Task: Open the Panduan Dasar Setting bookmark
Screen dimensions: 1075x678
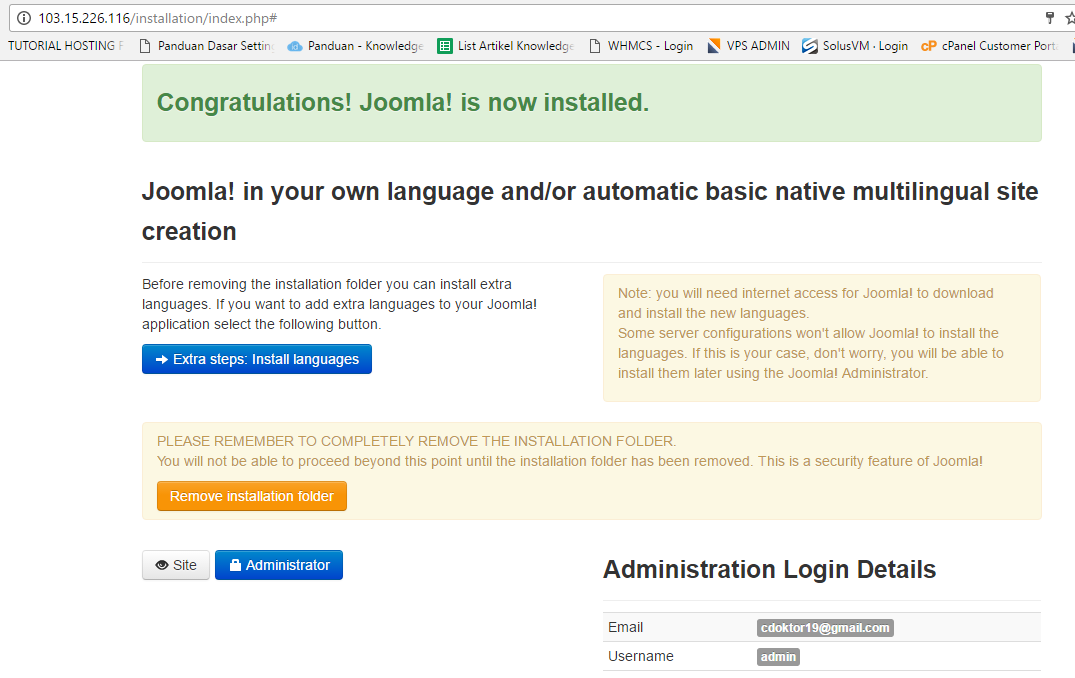Action: click(x=206, y=46)
